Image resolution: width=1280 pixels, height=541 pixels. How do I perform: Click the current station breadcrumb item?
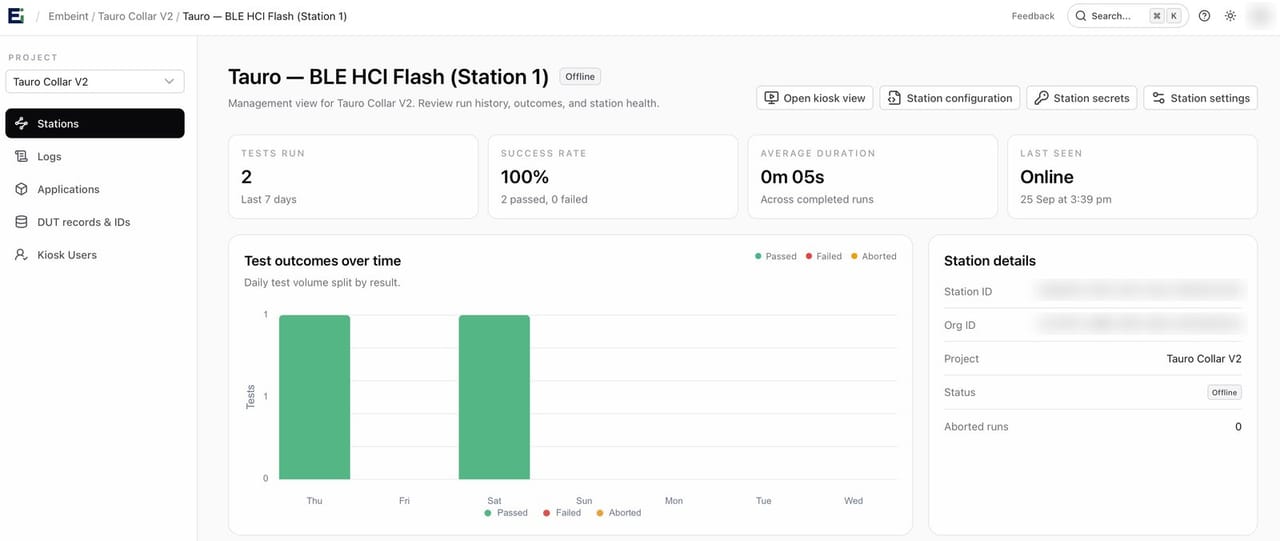click(x=265, y=16)
